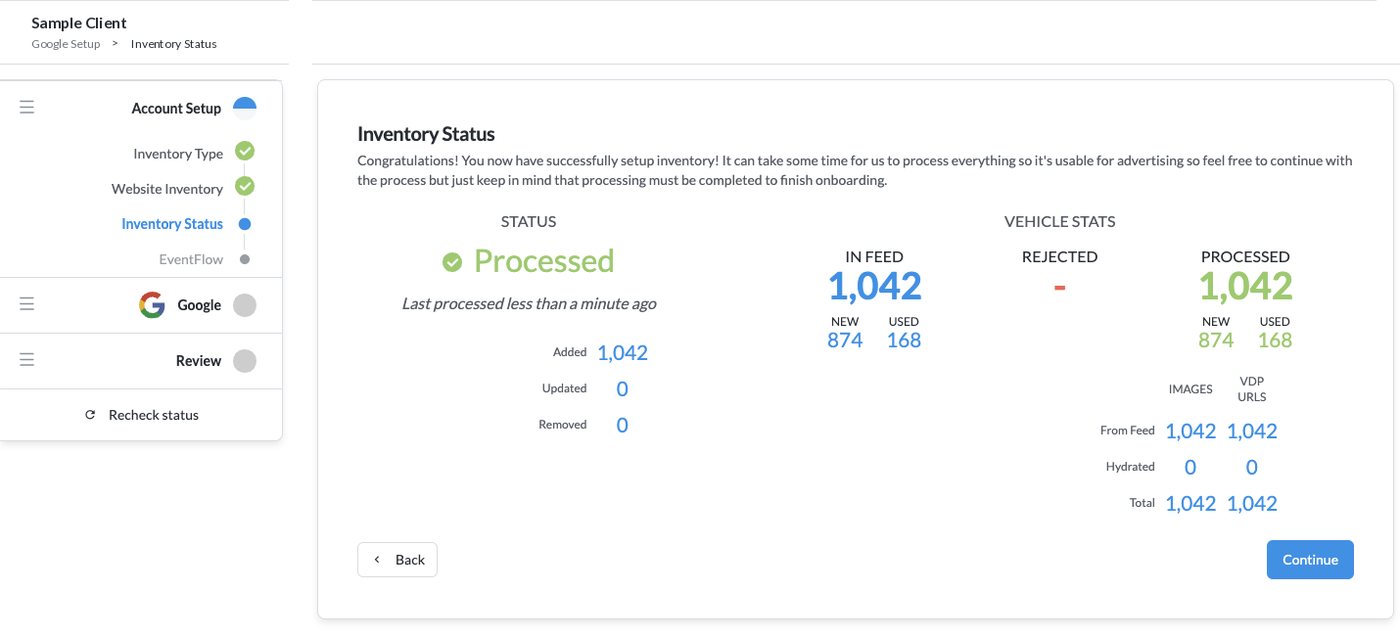Click the gray dot next to EventFlow

coord(245,259)
